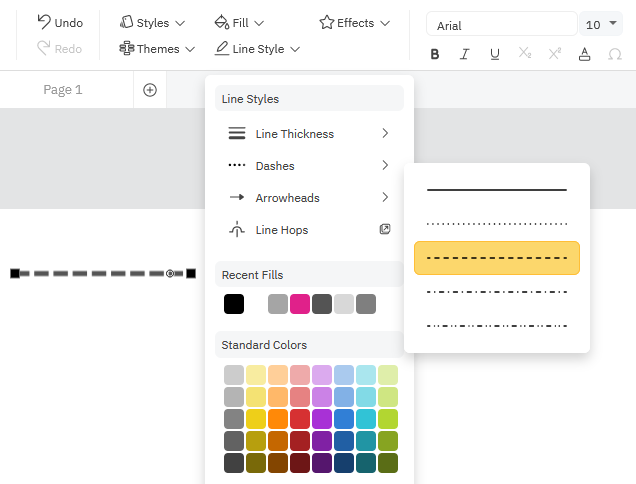This screenshot has height=484, width=636.
Task: Open Line Hops external settings icon
Action: tap(385, 230)
